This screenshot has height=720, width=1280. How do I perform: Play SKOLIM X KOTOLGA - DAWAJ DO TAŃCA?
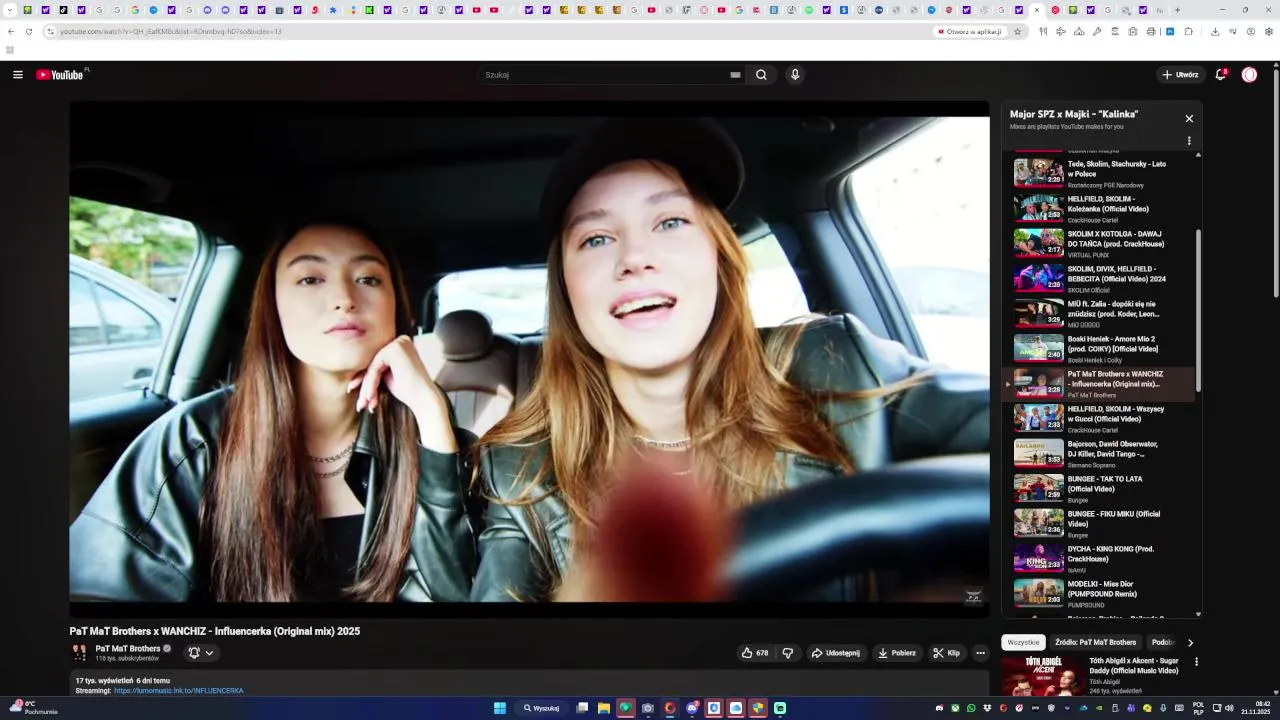(1098, 243)
